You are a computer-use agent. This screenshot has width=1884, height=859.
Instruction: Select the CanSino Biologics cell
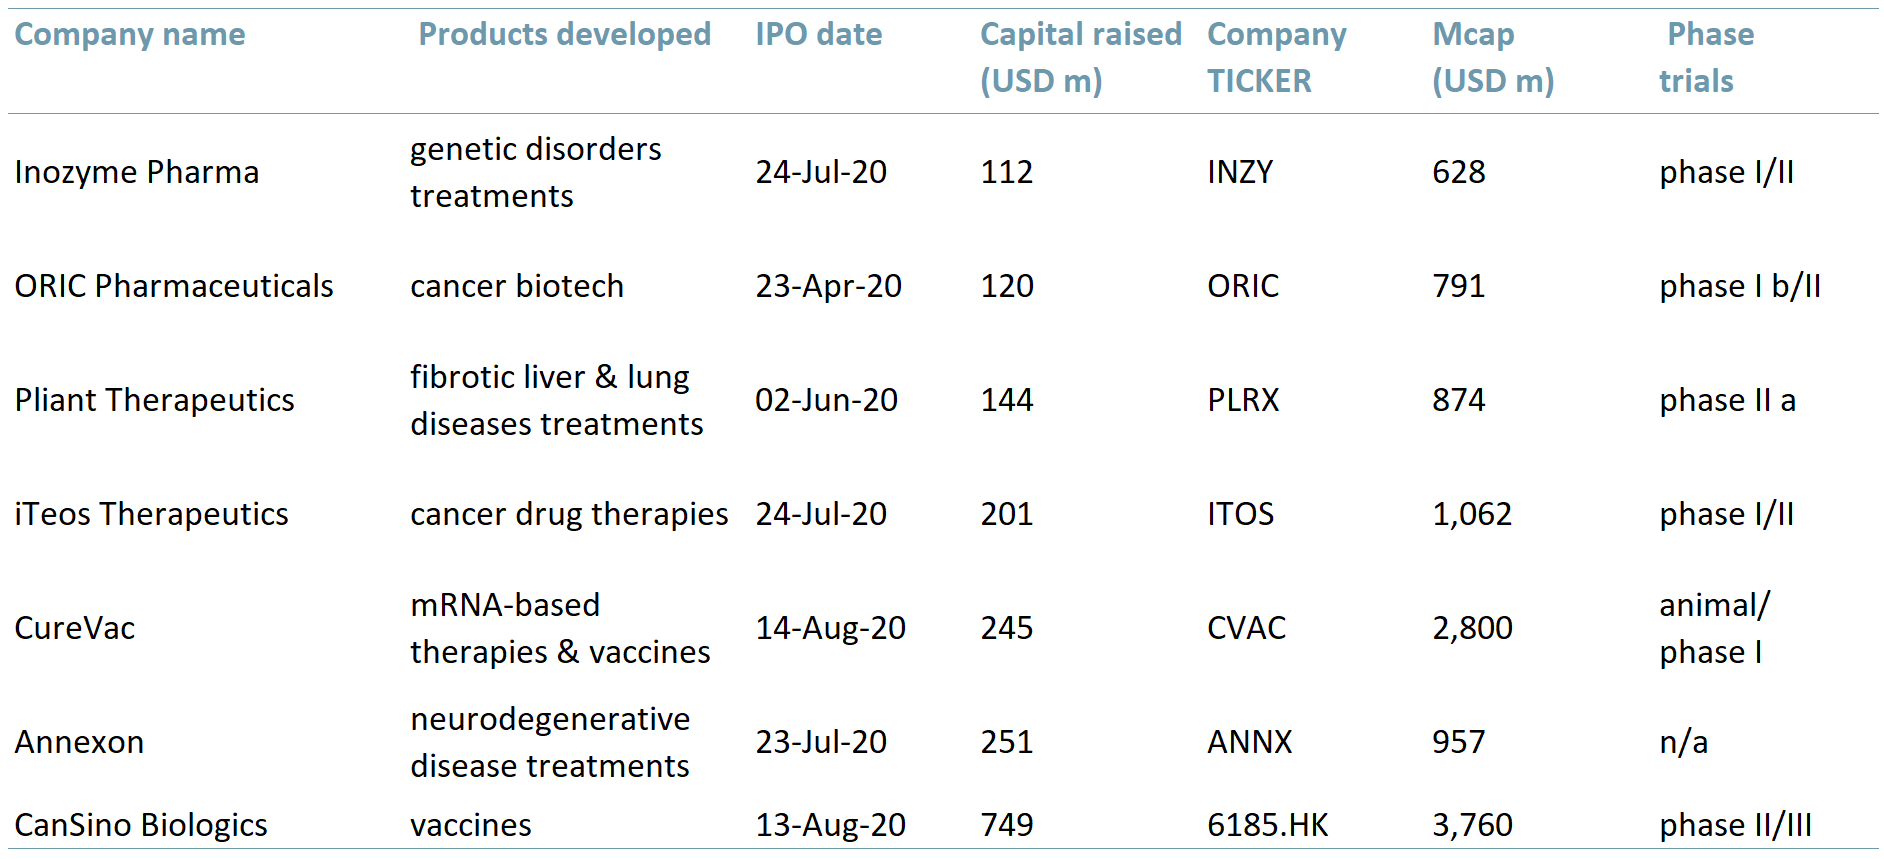[141, 825]
